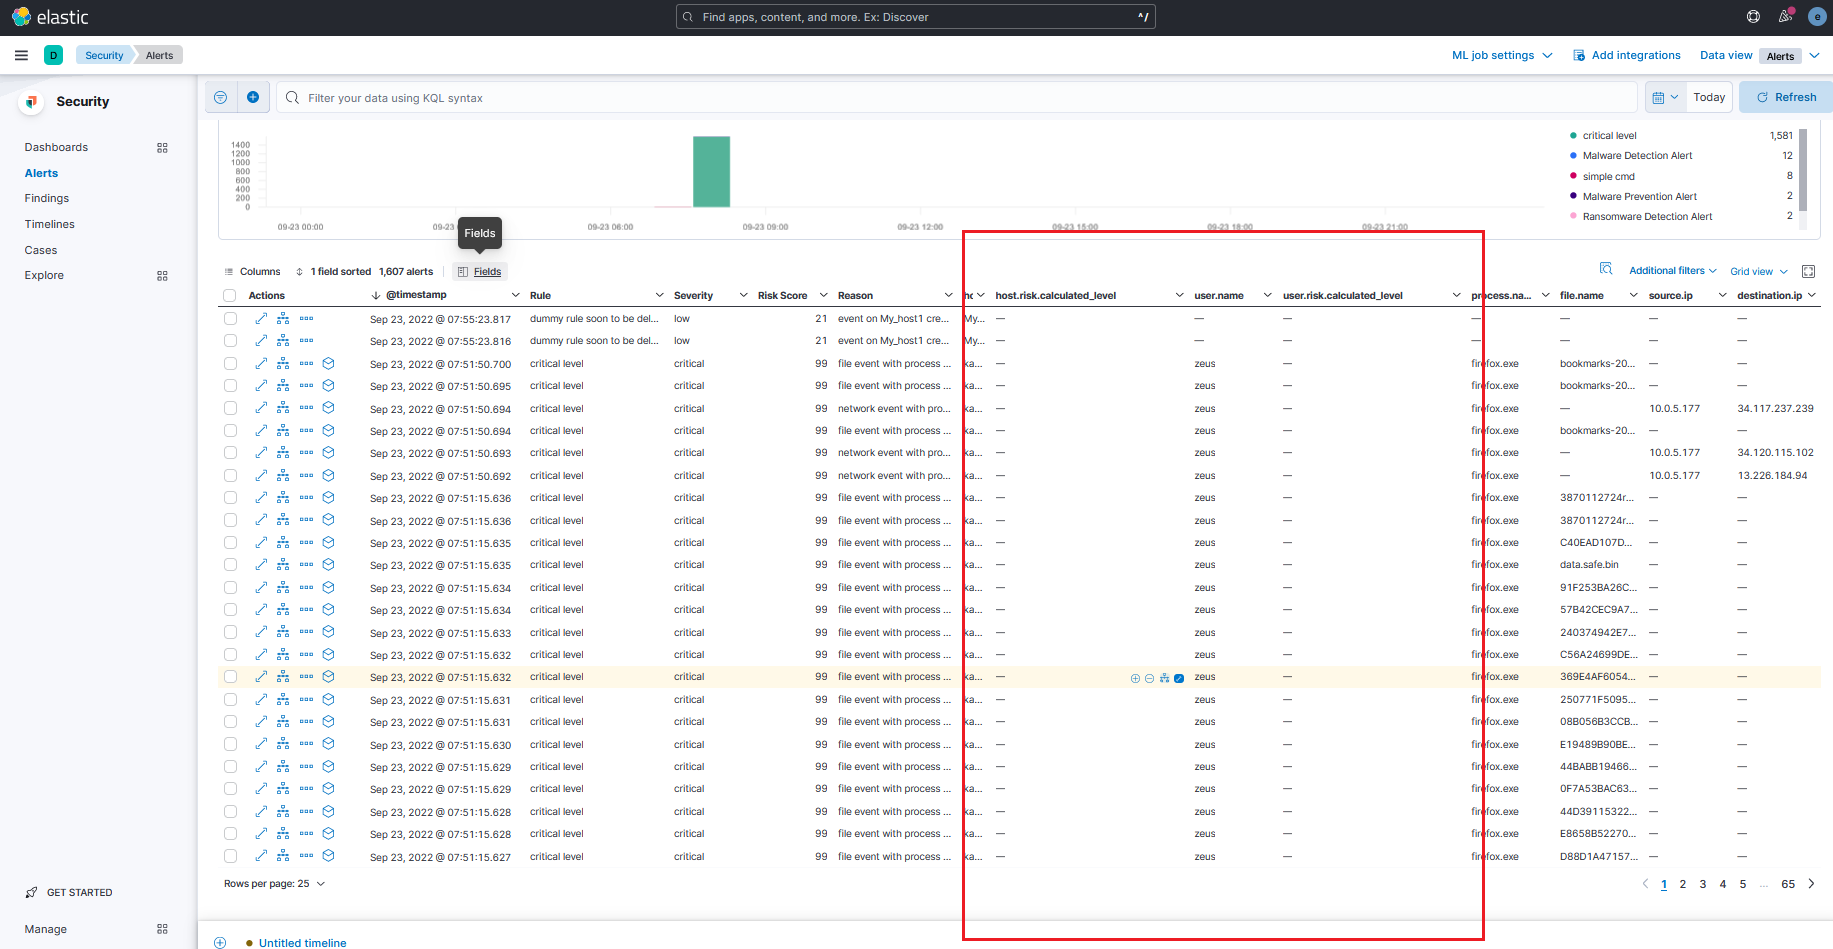
Task: Select the Security breadcrumb tab
Action: pyautogui.click(x=103, y=55)
